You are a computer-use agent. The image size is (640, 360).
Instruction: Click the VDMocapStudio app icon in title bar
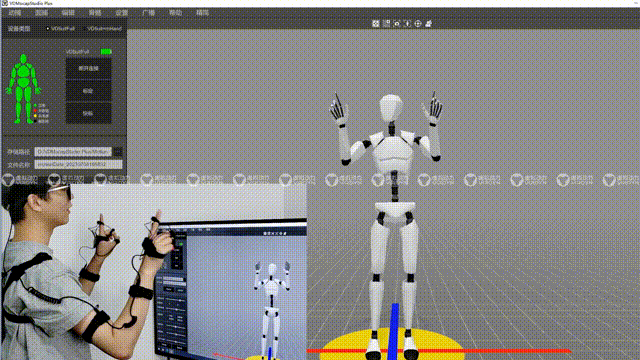point(4,3)
